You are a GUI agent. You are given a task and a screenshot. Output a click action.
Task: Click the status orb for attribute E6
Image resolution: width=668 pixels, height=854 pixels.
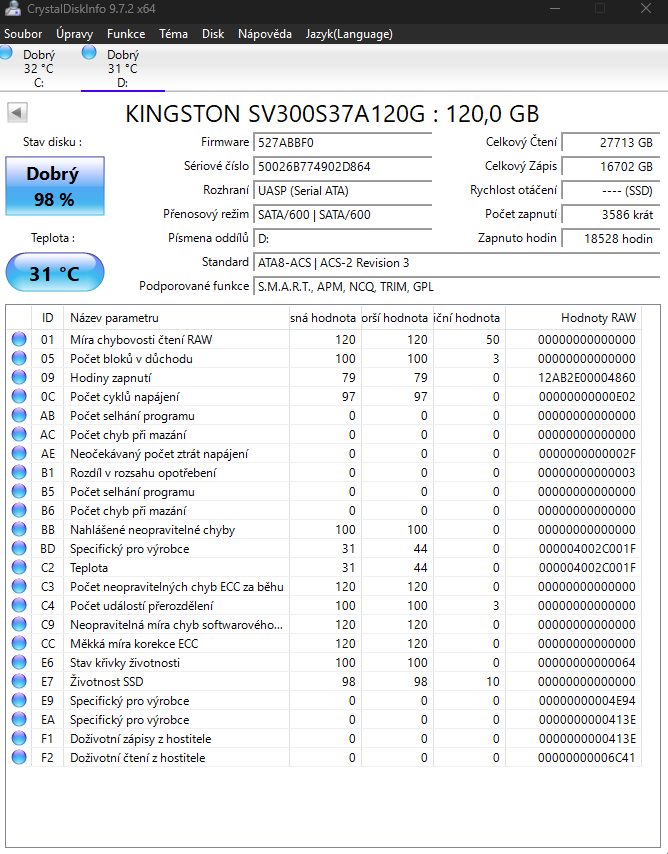tap(19, 662)
